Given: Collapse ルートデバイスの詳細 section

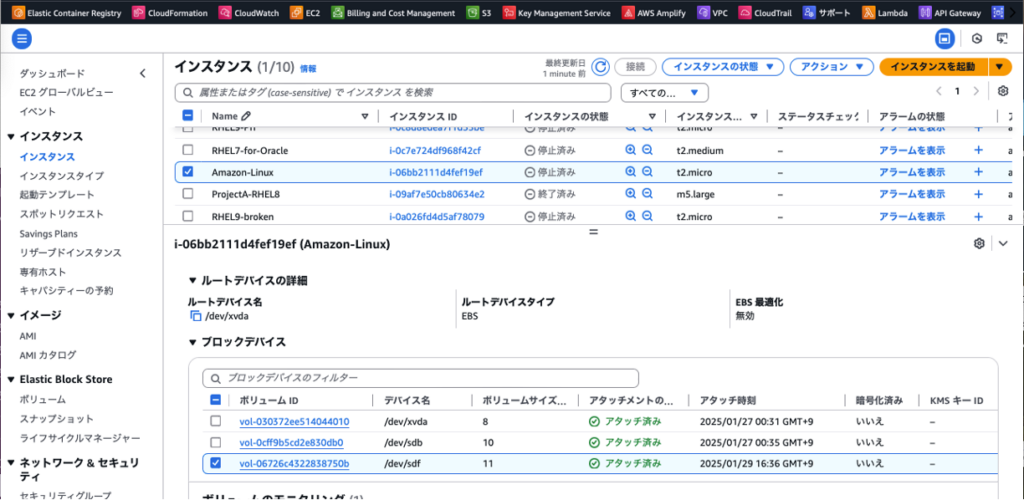Looking at the screenshot, I should pos(192,281).
